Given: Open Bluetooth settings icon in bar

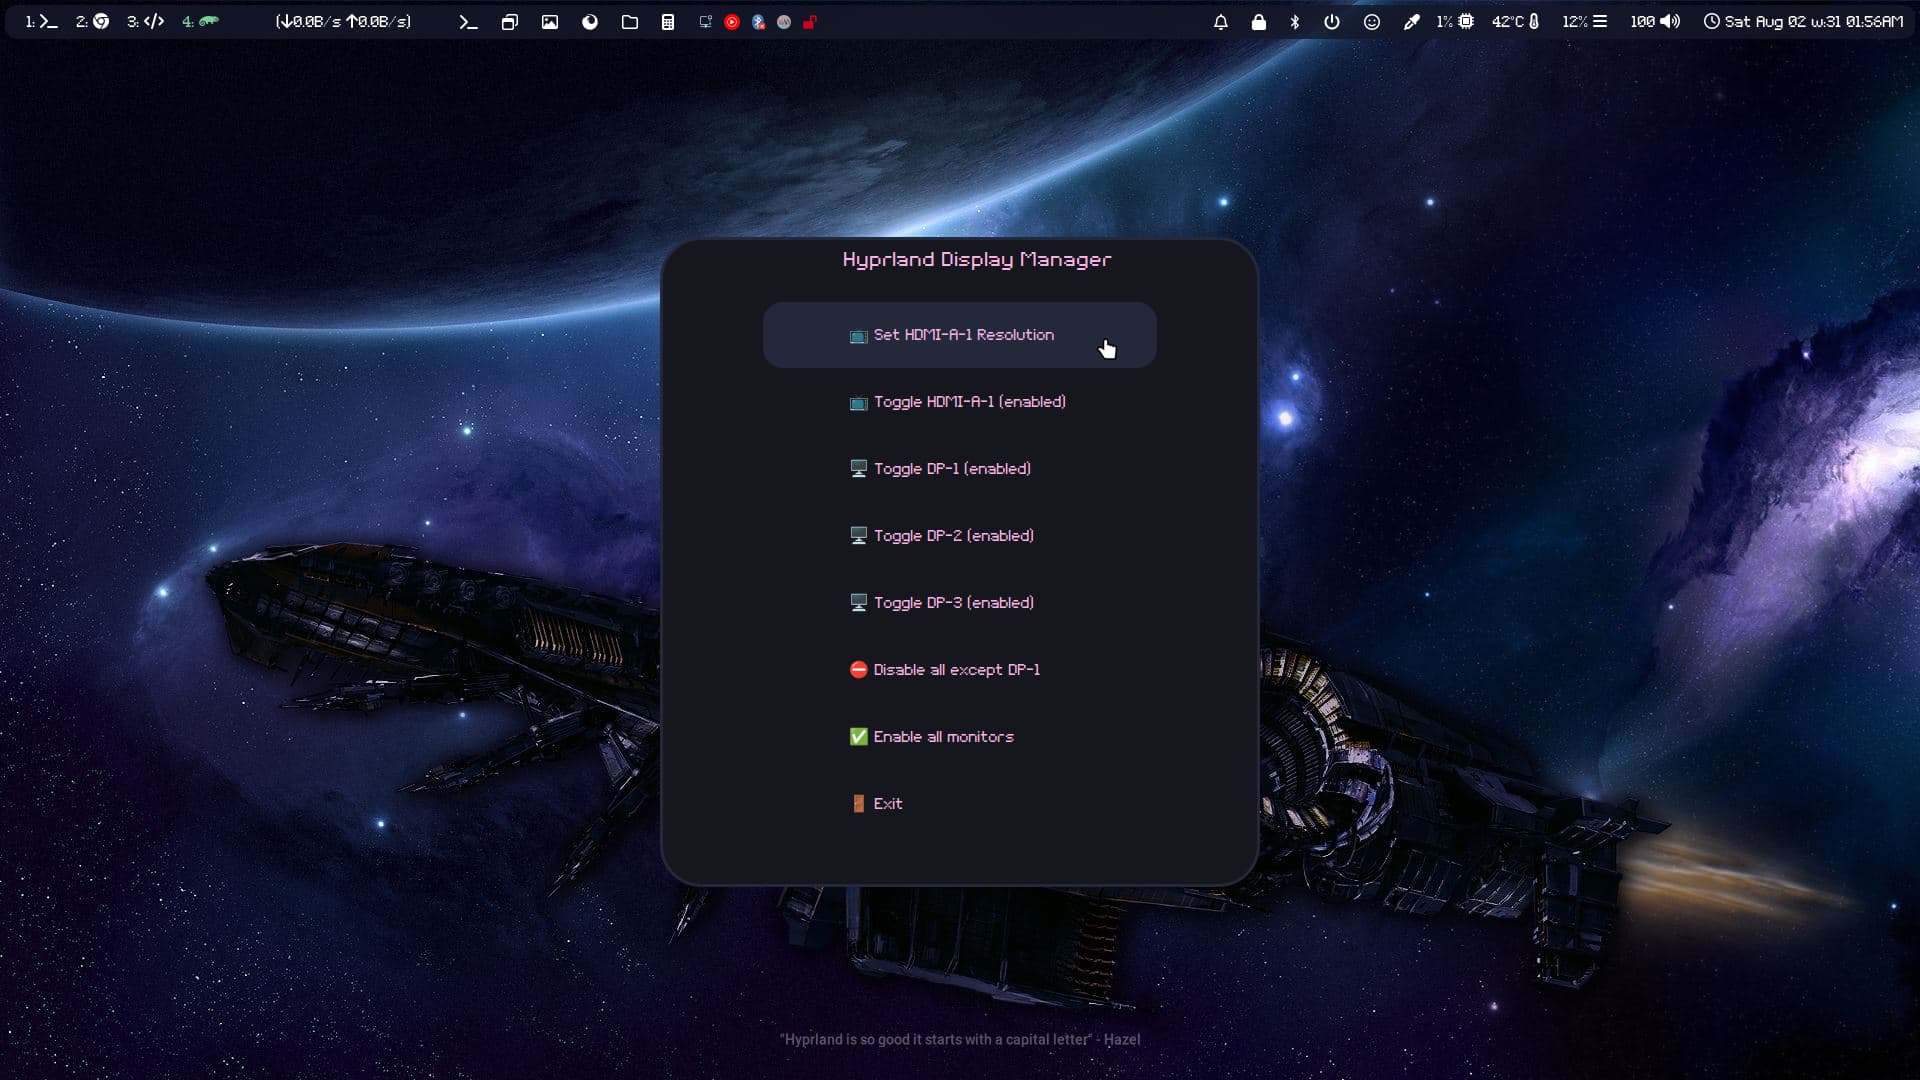Looking at the screenshot, I should click(x=1295, y=22).
